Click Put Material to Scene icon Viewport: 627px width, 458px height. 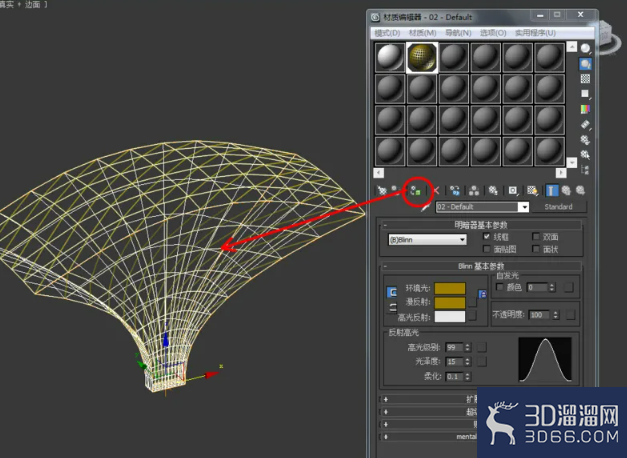pyautogui.click(x=395, y=190)
